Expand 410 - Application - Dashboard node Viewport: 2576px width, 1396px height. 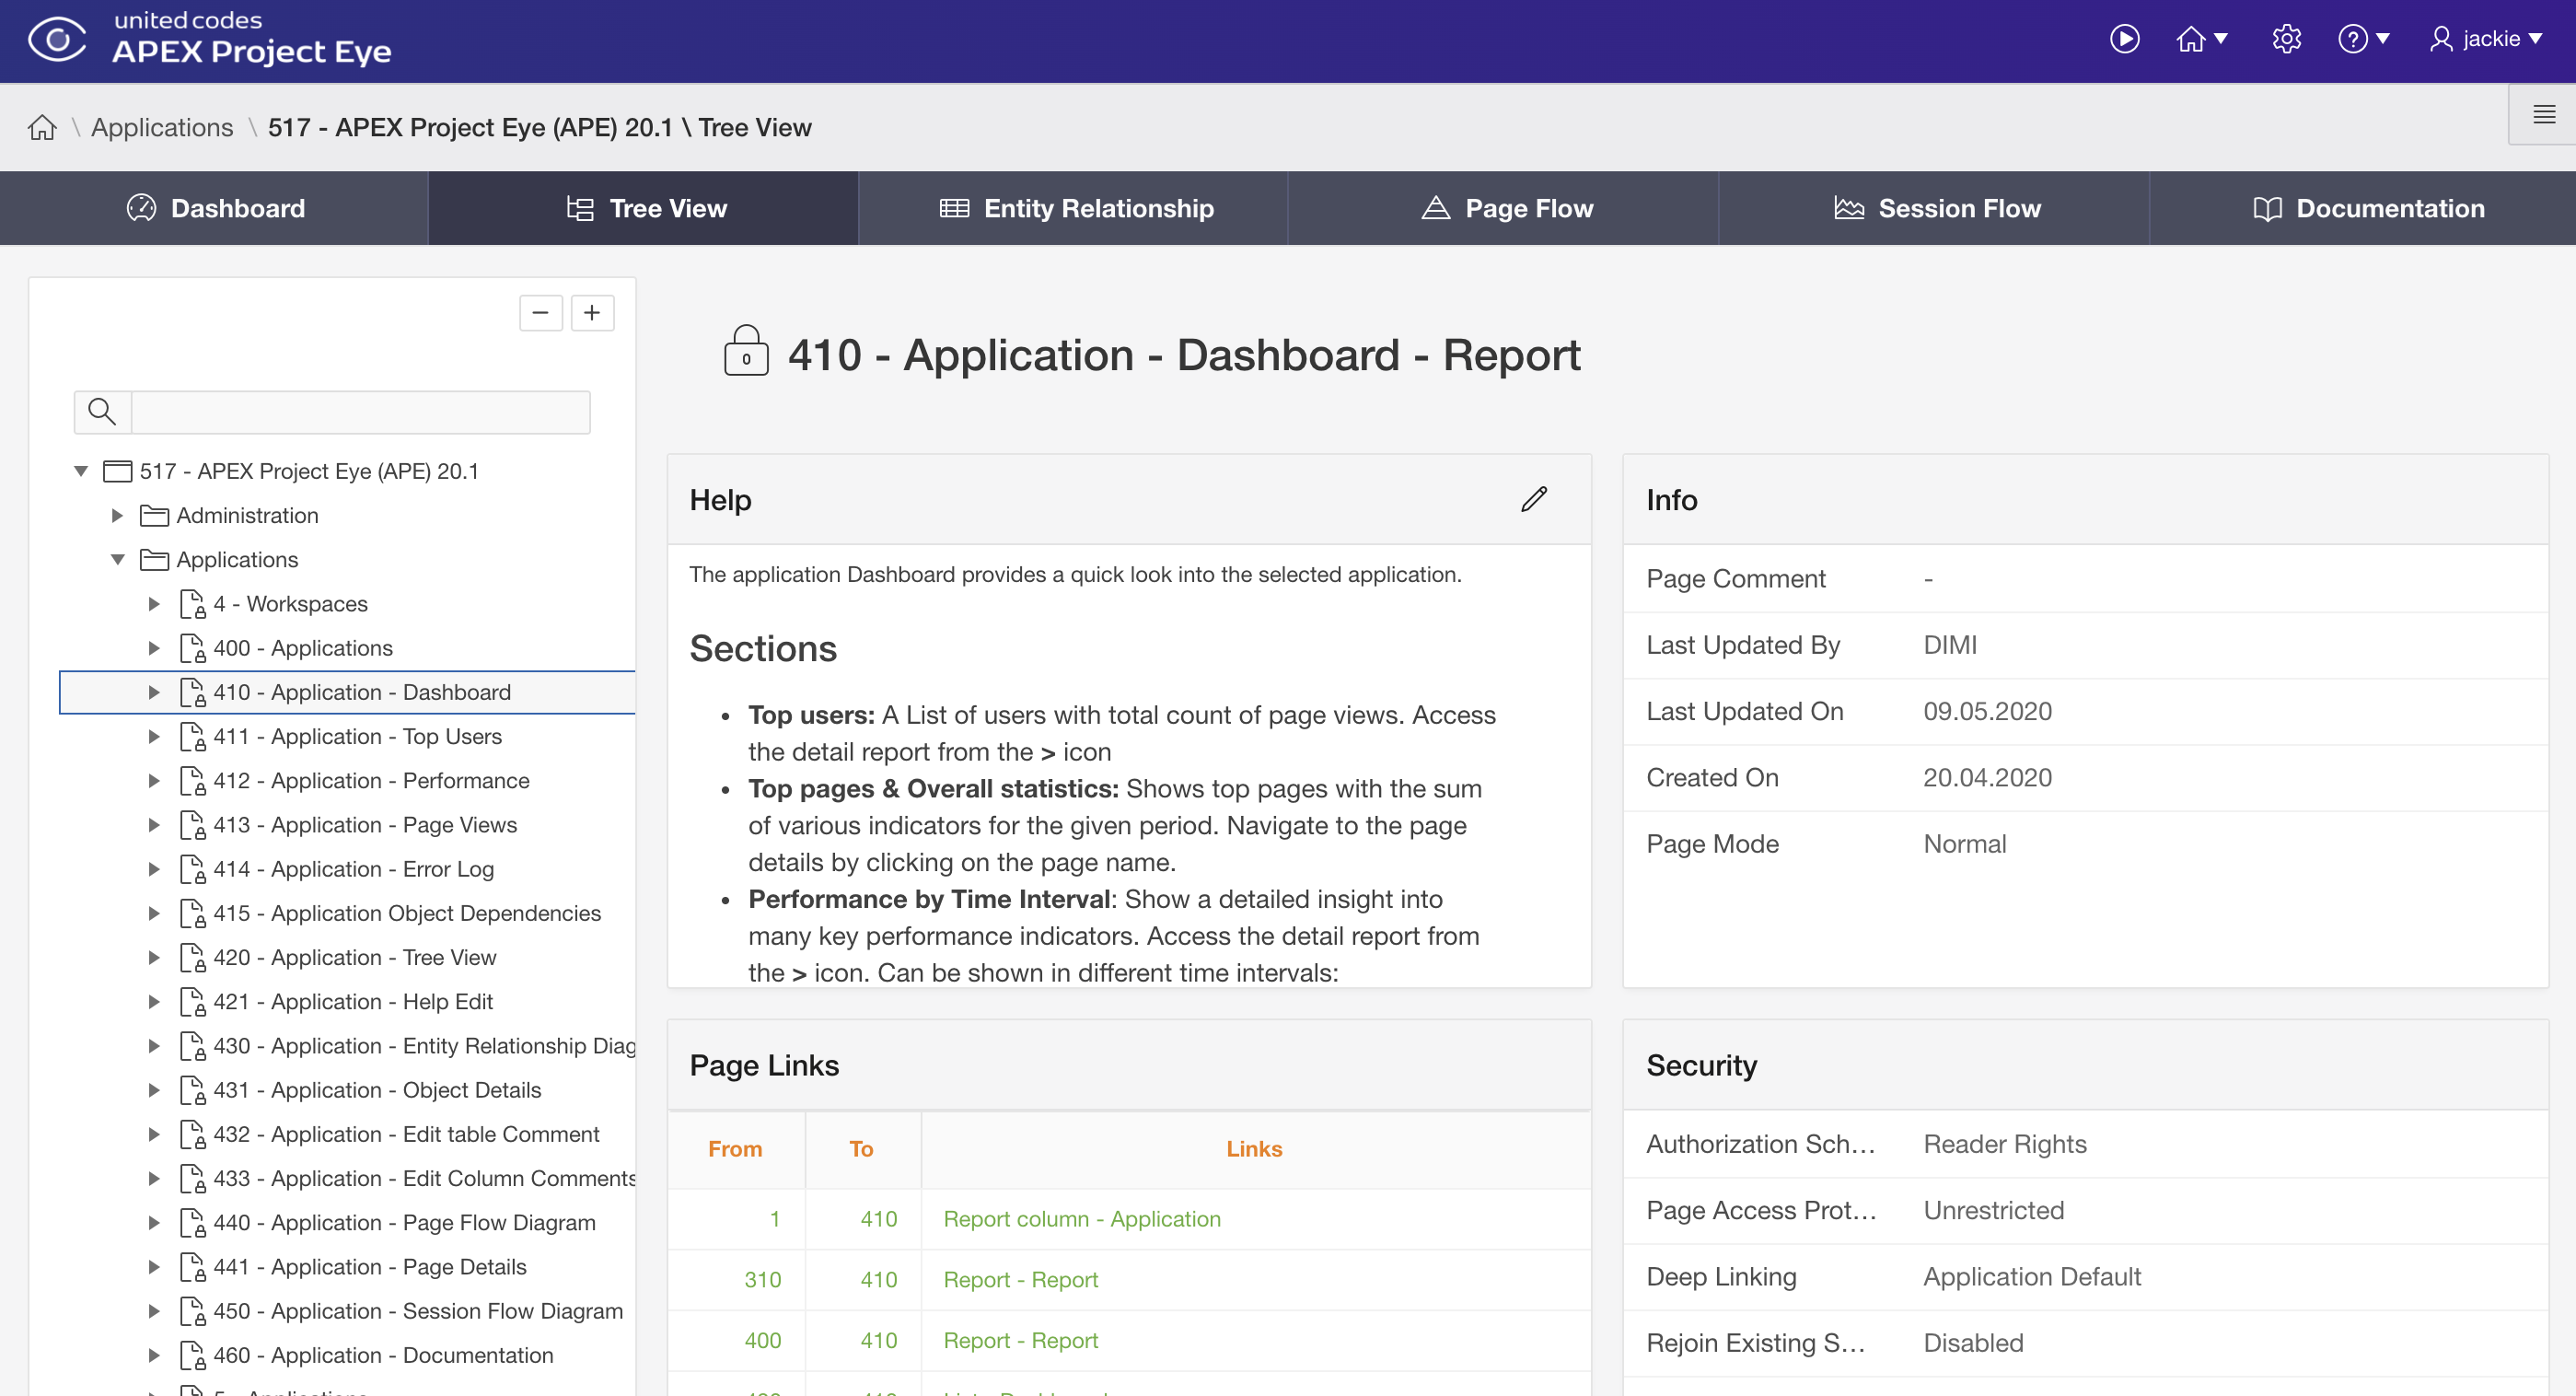pyautogui.click(x=154, y=692)
